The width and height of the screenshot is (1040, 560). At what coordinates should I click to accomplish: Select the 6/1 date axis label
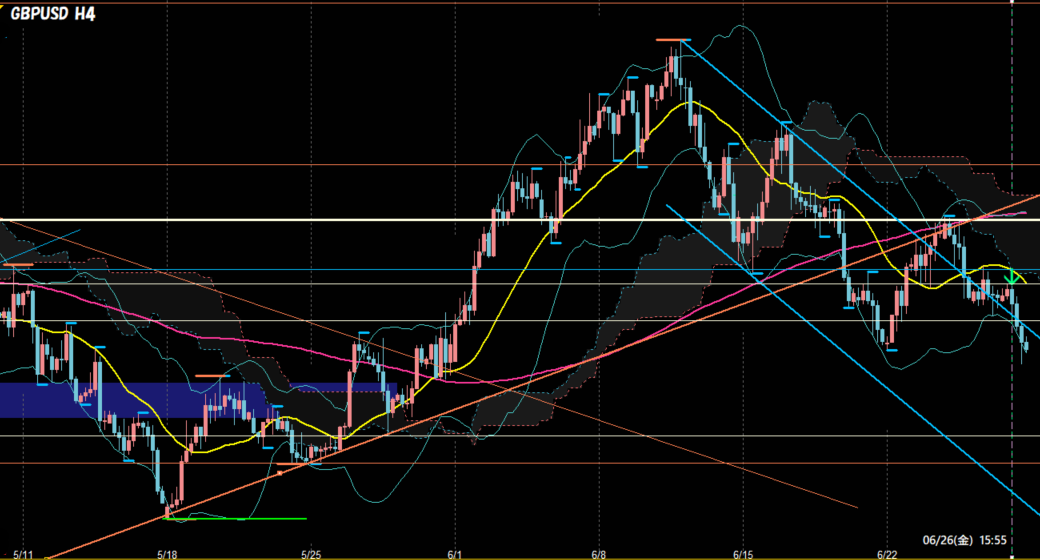pyautogui.click(x=454, y=554)
